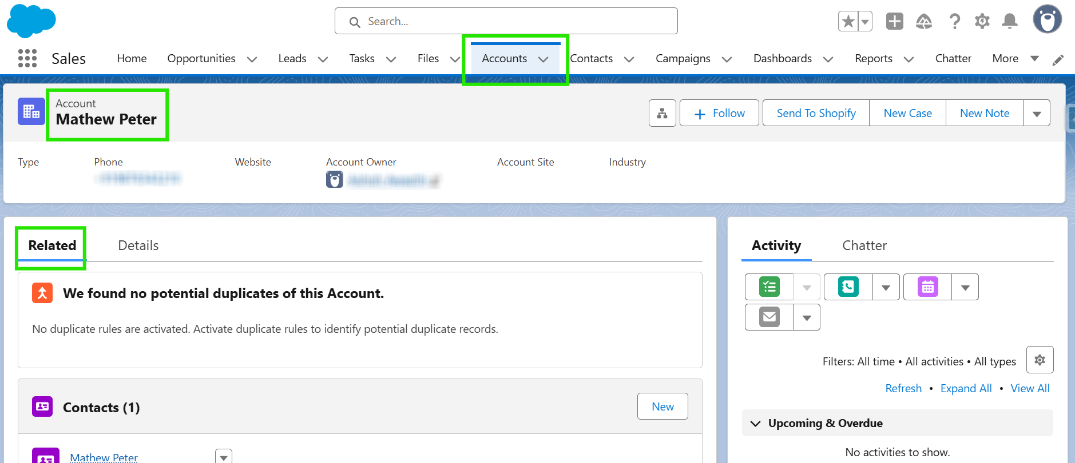Click the Contacts related list icon
The width and height of the screenshot is (1075, 463).
point(43,407)
